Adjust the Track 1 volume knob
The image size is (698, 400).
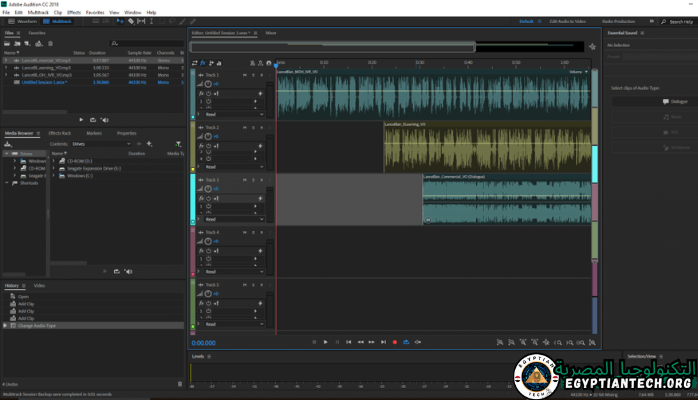(x=208, y=84)
